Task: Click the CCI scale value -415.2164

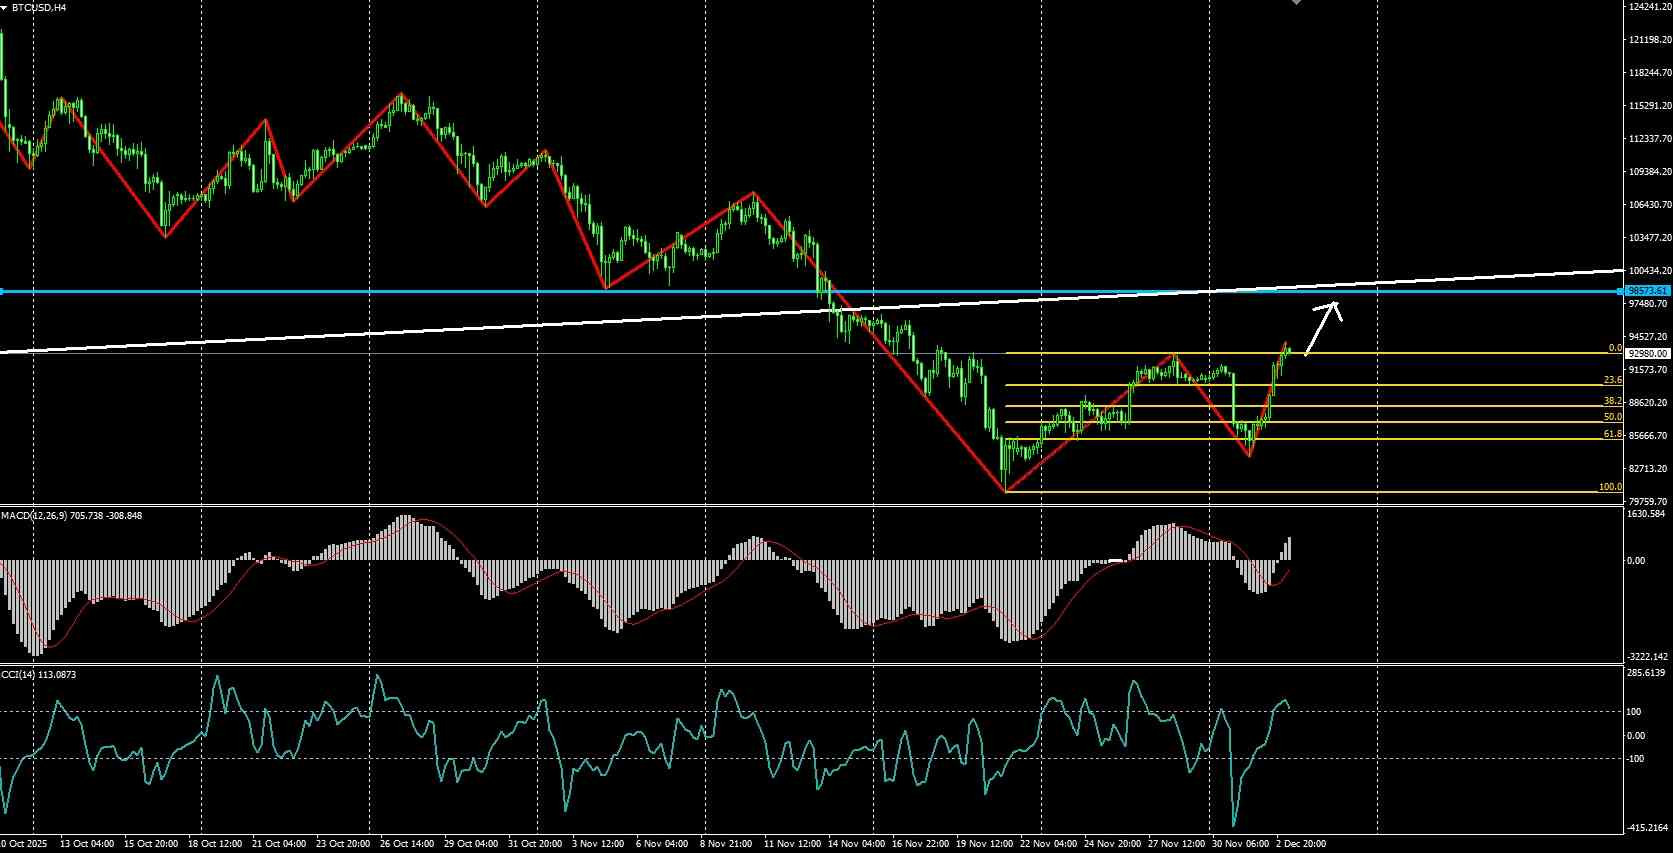Action: pyautogui.click(x=1648, y=828)
